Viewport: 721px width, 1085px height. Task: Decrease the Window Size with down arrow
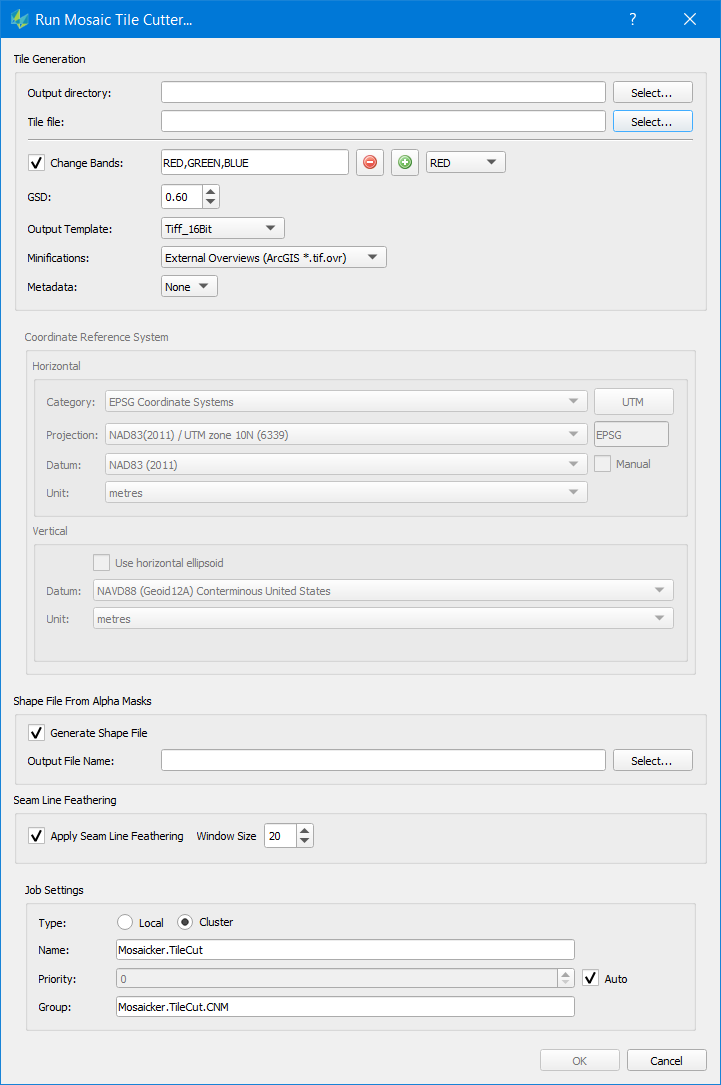(305, 842)
